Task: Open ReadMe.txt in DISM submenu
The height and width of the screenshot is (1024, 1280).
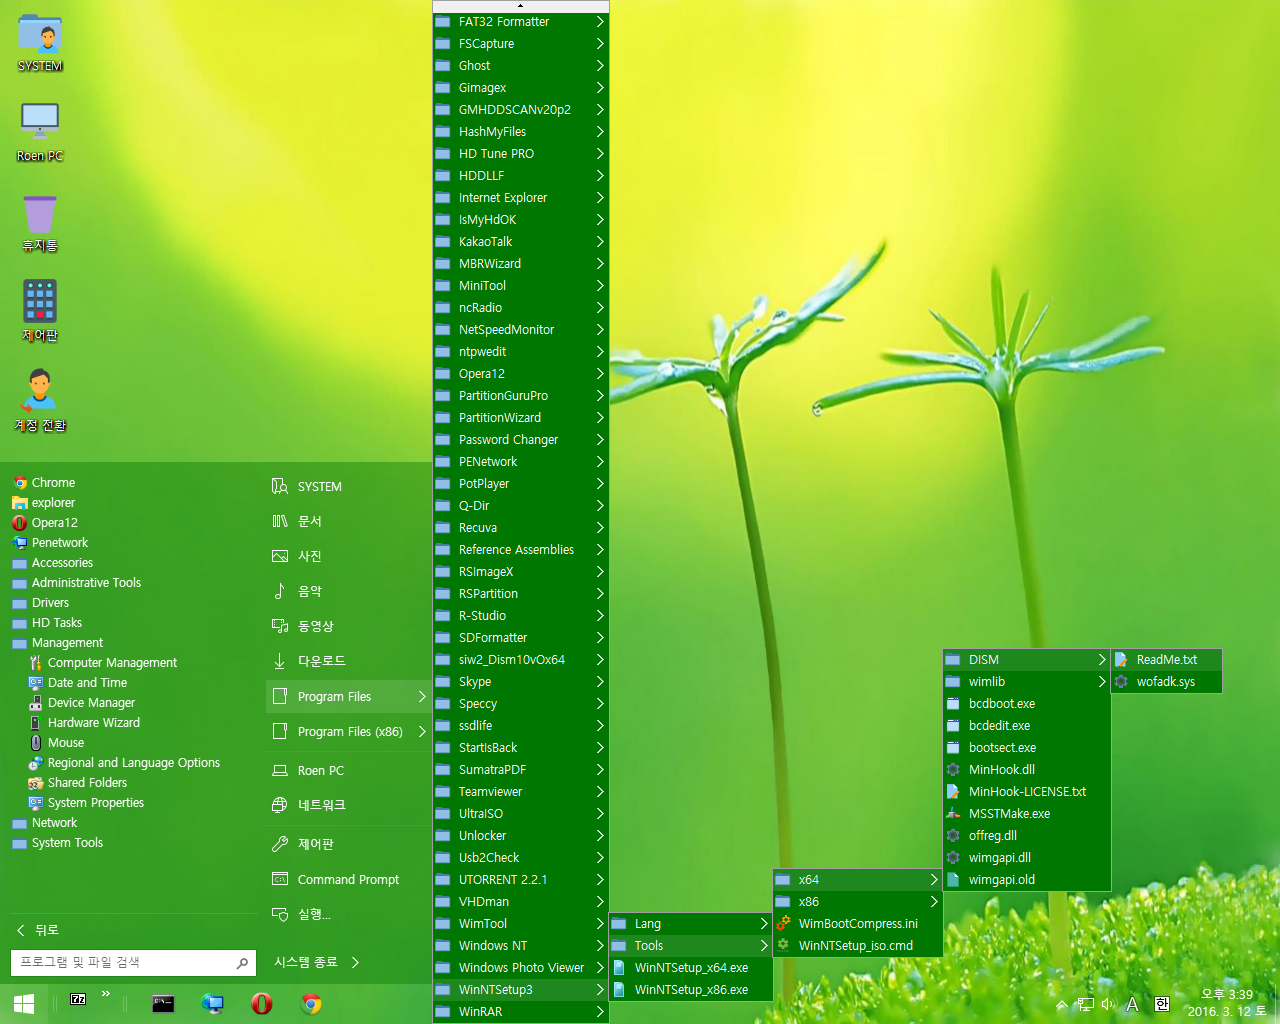Action: [x=1166, y=660]
